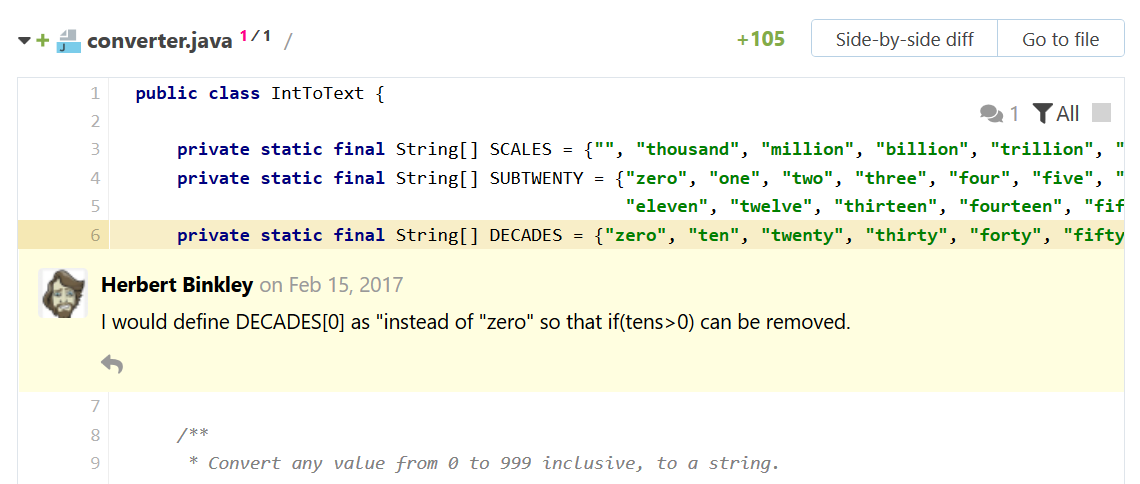
Task: Open Herbert Binkley's profile name link
Action: point(177,285)
